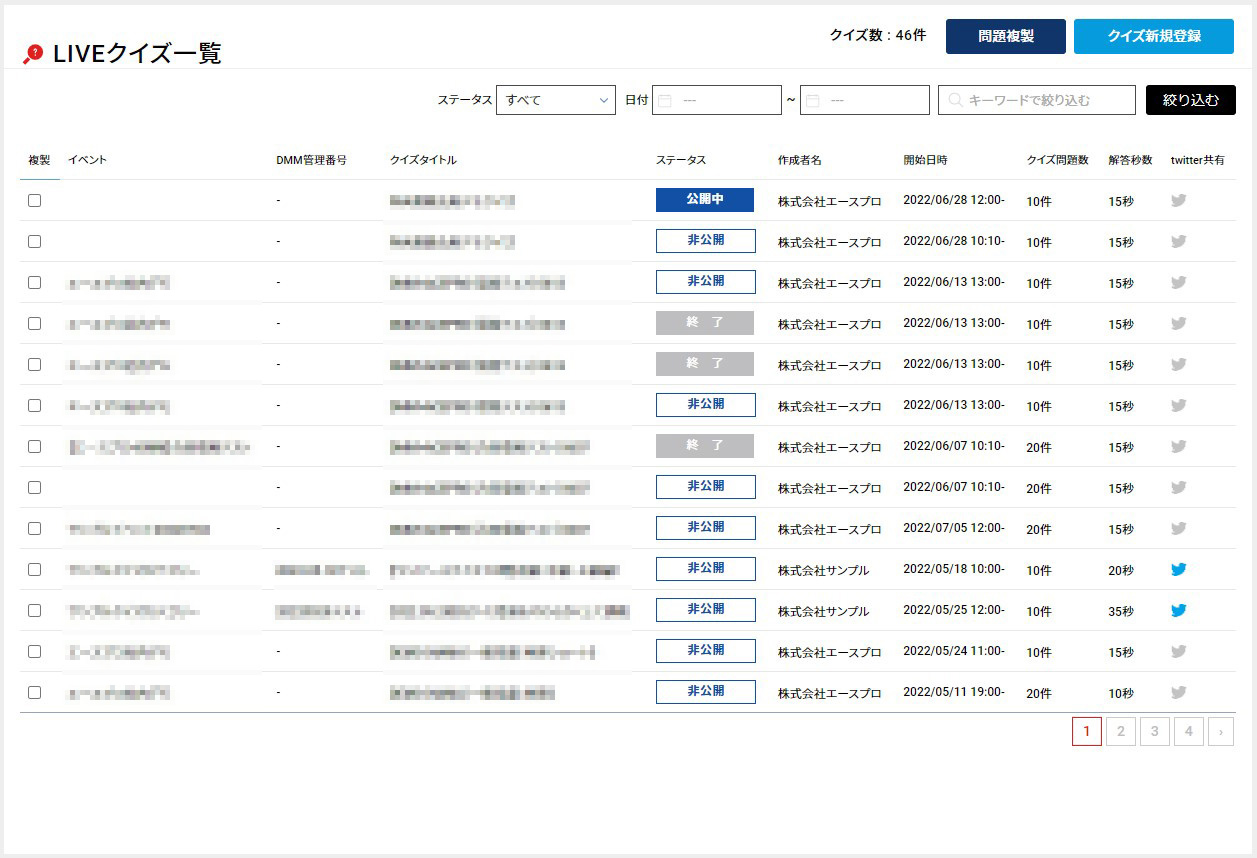This screenshot has width=1257, height=858.
Task: Jump to page 4 in pagination
Action: click(1188, 732)
